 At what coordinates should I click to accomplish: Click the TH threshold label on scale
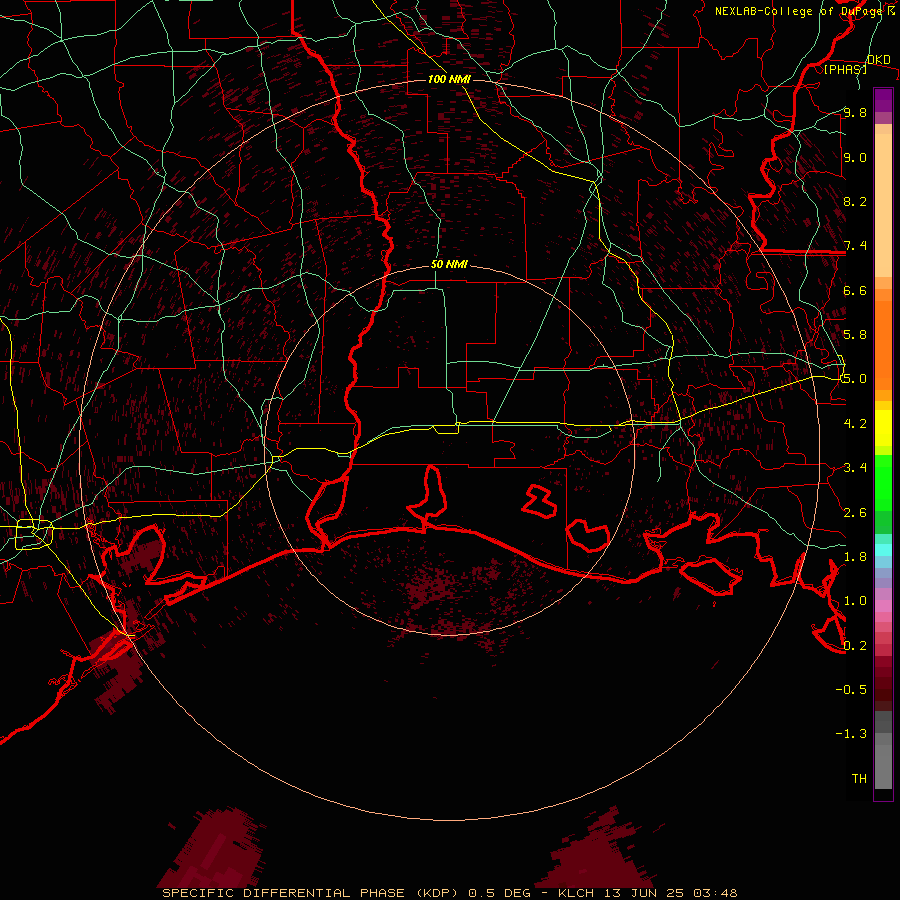tap(859, 778)
